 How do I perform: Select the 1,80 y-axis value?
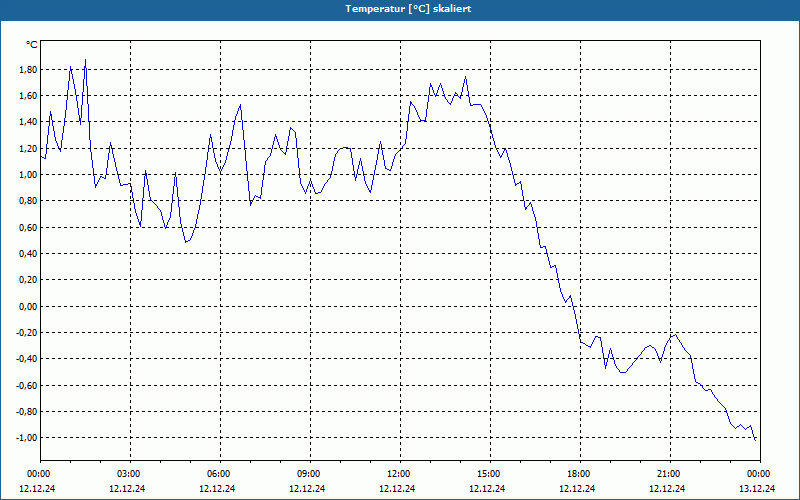[28, 70]
